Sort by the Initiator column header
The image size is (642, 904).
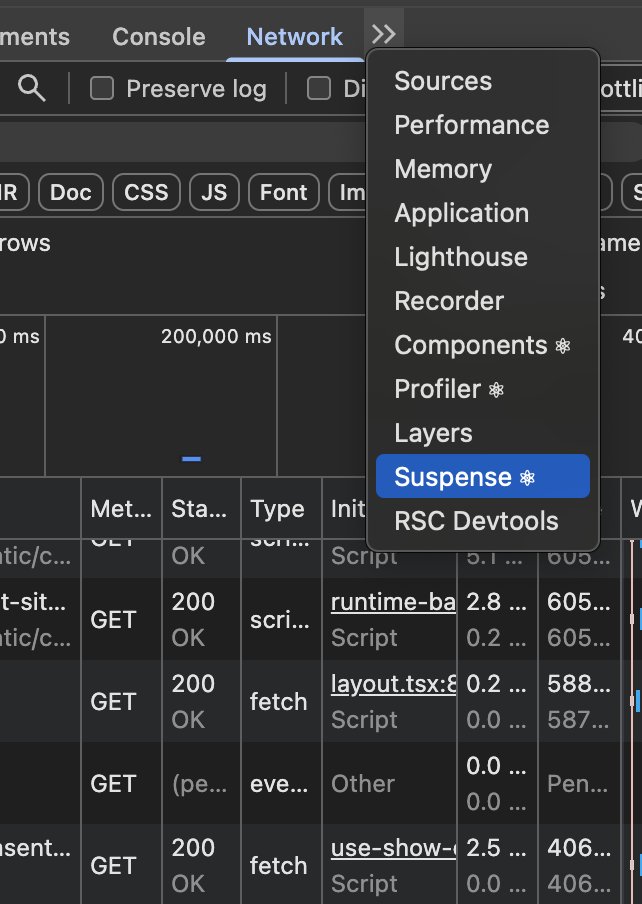click(348, 508)
